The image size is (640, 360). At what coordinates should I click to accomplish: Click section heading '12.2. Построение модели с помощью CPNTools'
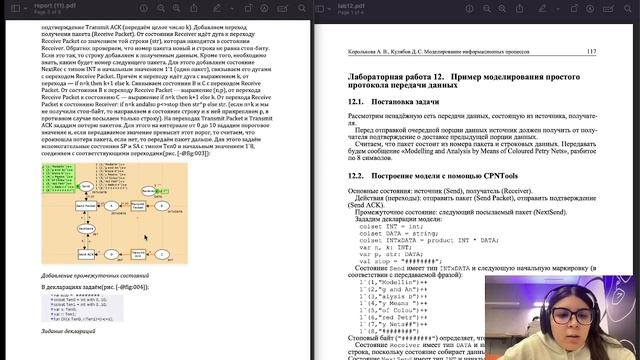pos(433,176)
